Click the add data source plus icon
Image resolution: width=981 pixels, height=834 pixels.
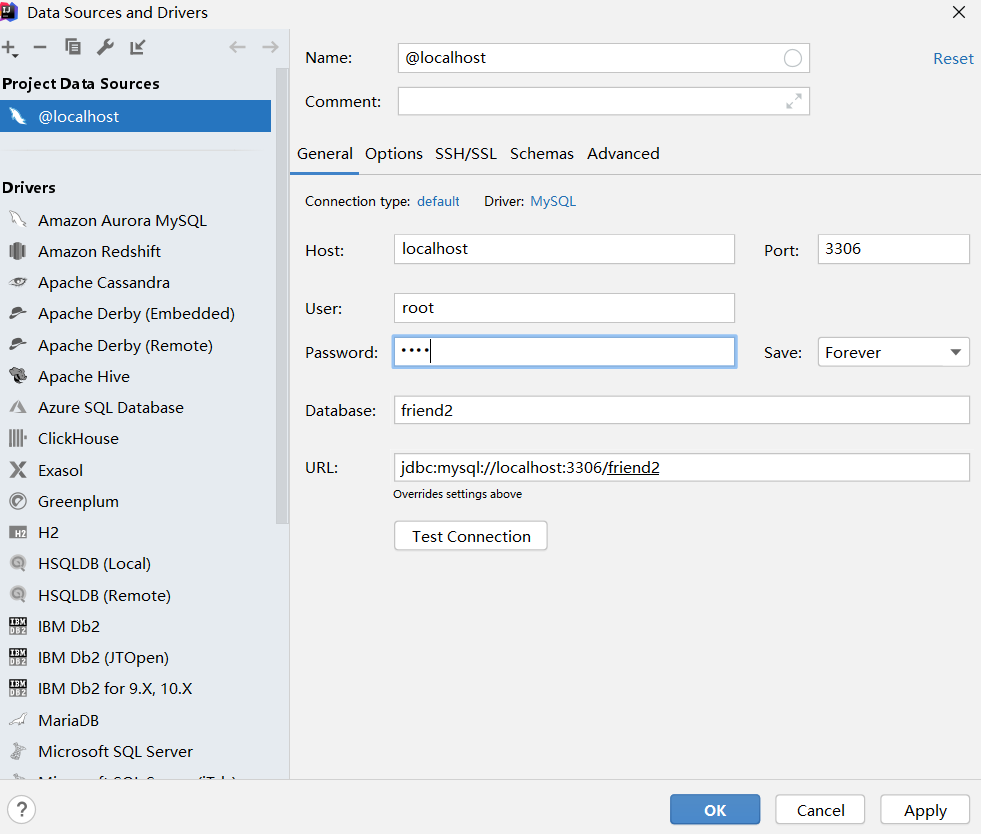tap(9, 47)
